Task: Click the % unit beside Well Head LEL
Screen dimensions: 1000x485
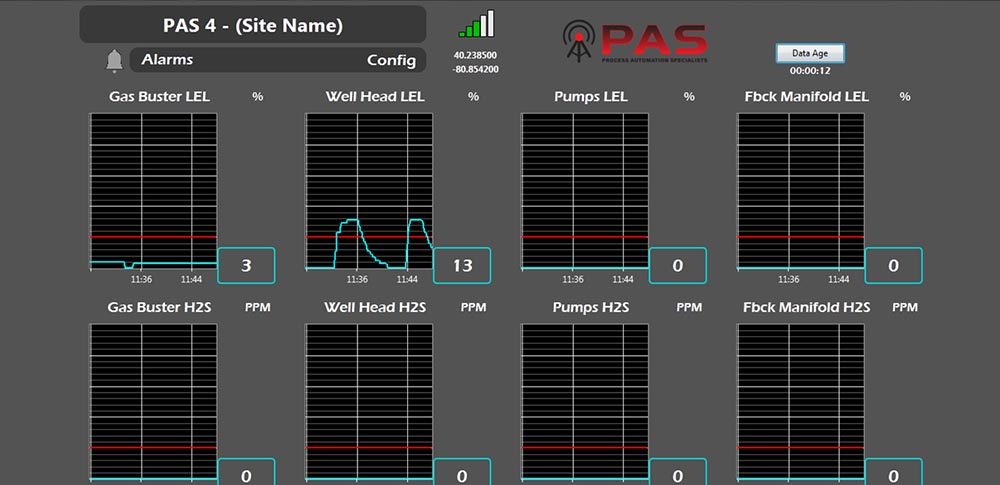Action: pos(473,97)
